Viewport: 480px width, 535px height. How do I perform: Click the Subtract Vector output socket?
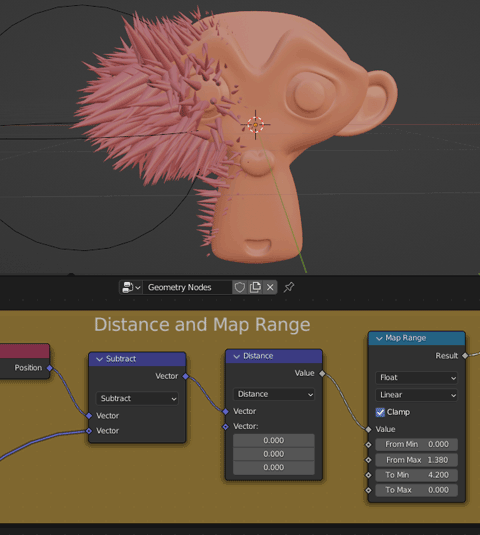pos(185,376)
